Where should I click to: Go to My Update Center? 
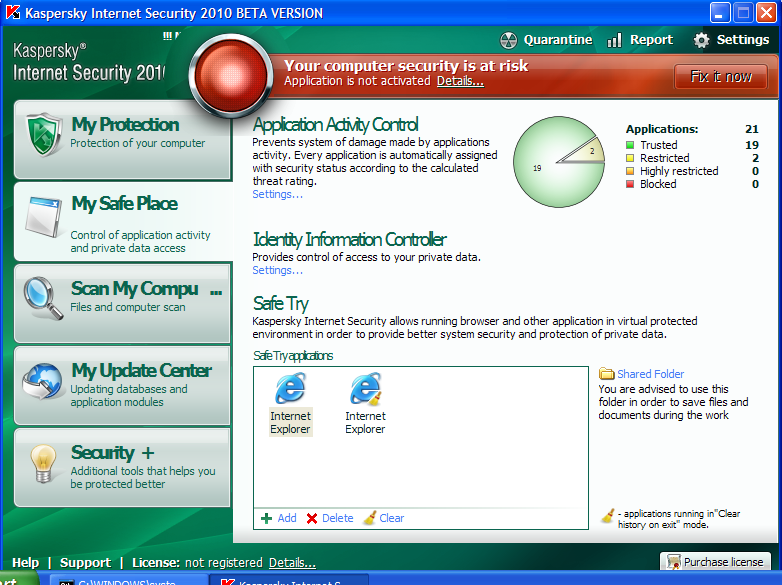click(x=122, y=384)
